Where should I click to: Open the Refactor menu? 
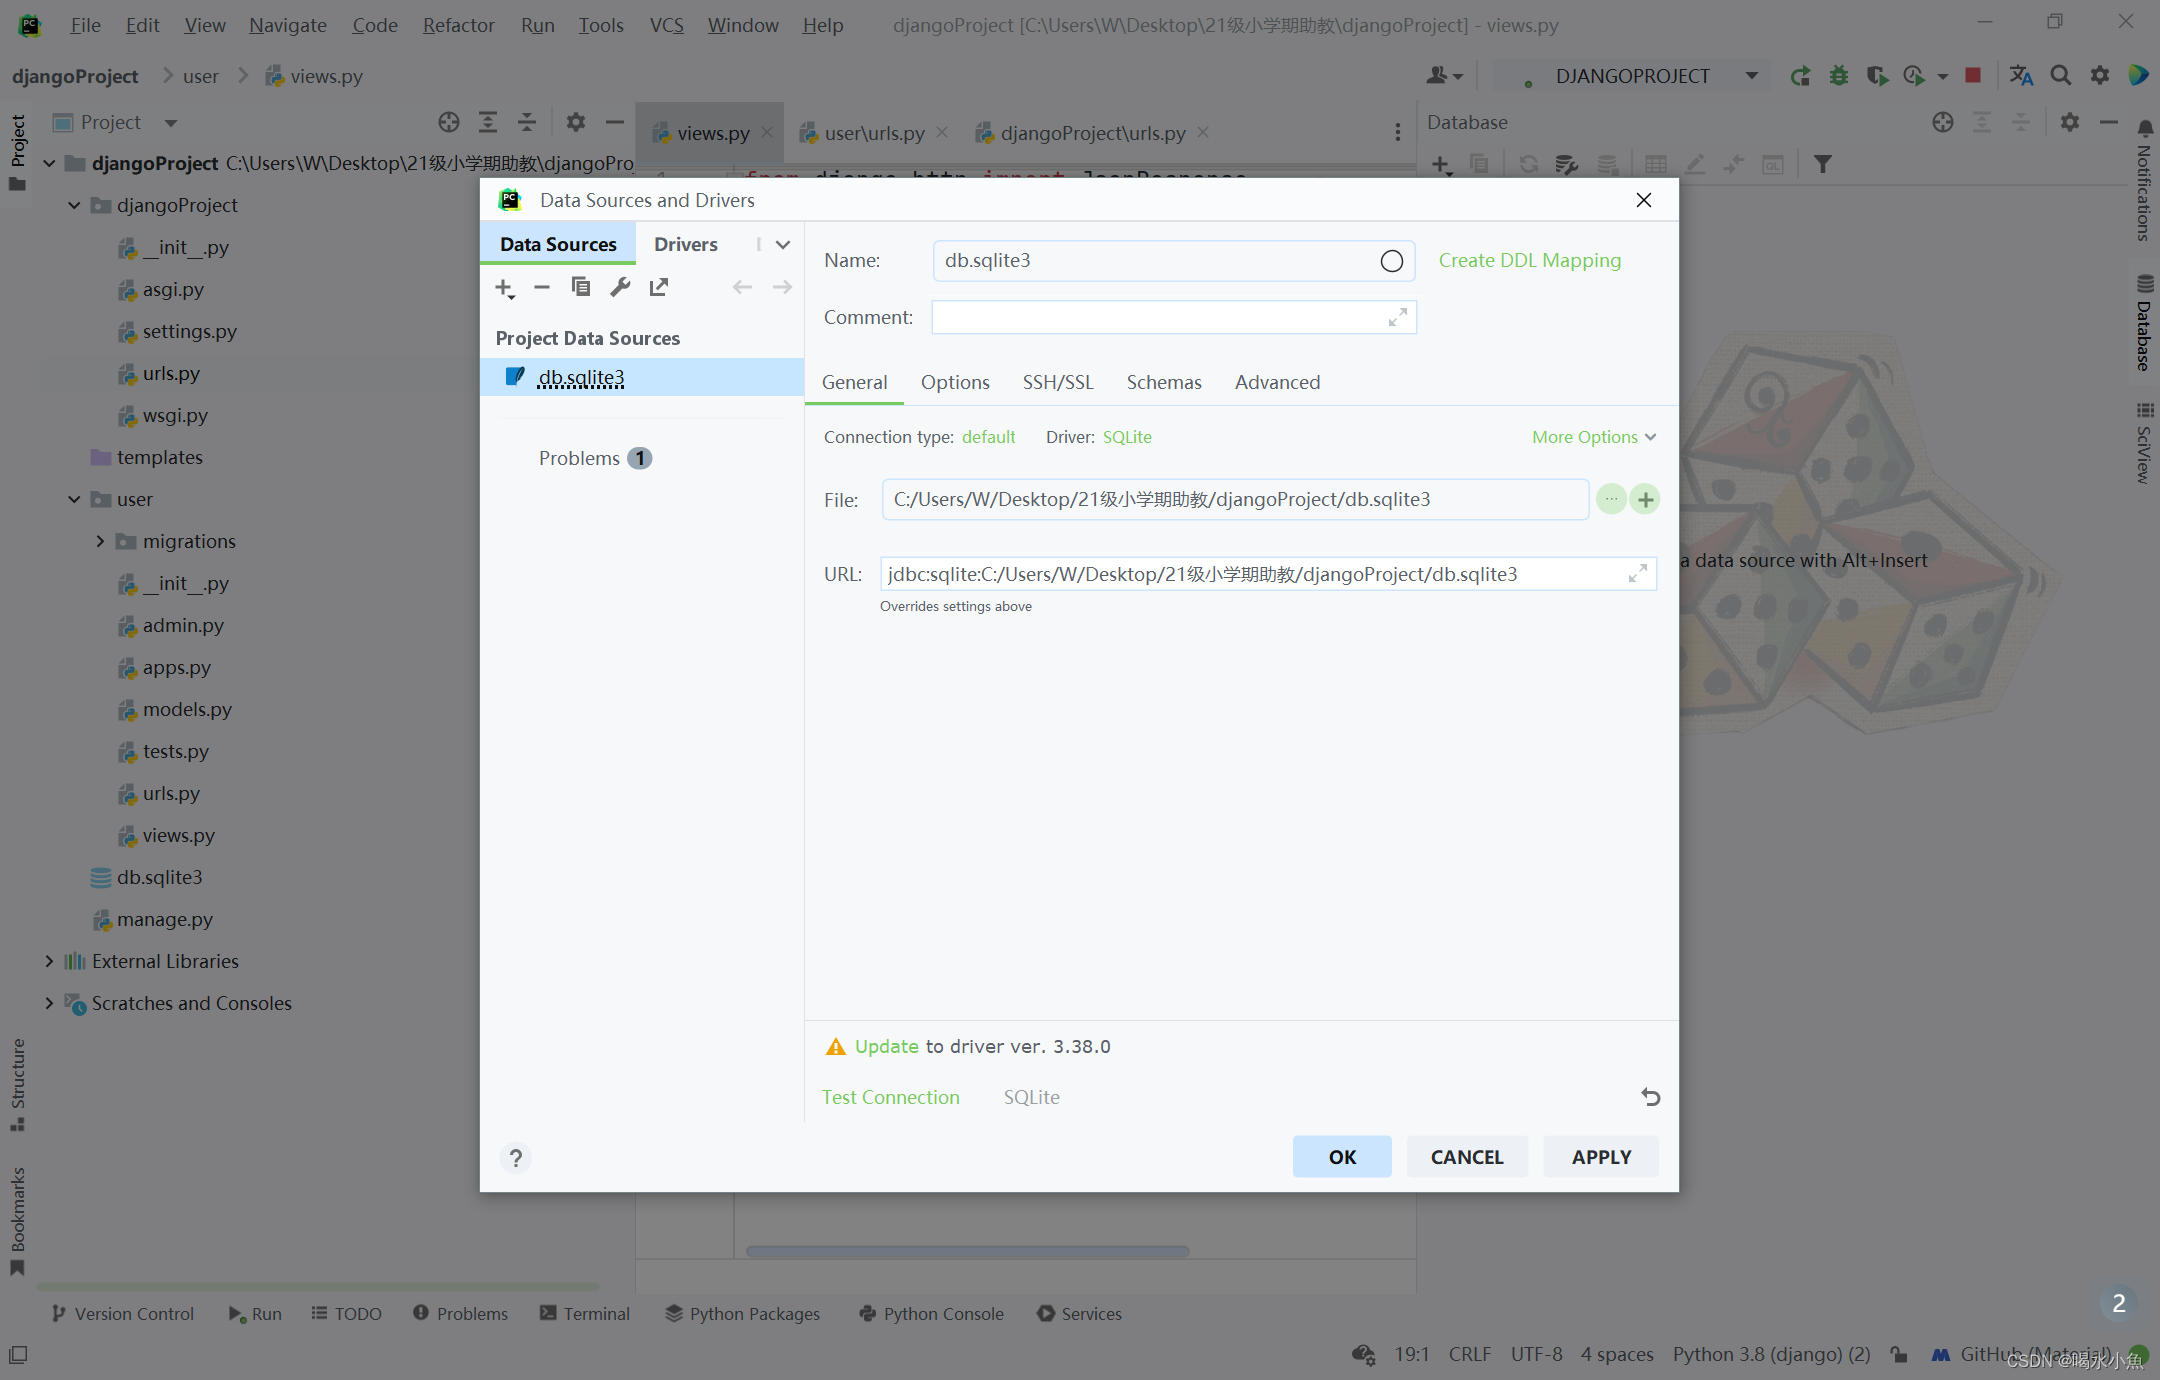point(458,25)
